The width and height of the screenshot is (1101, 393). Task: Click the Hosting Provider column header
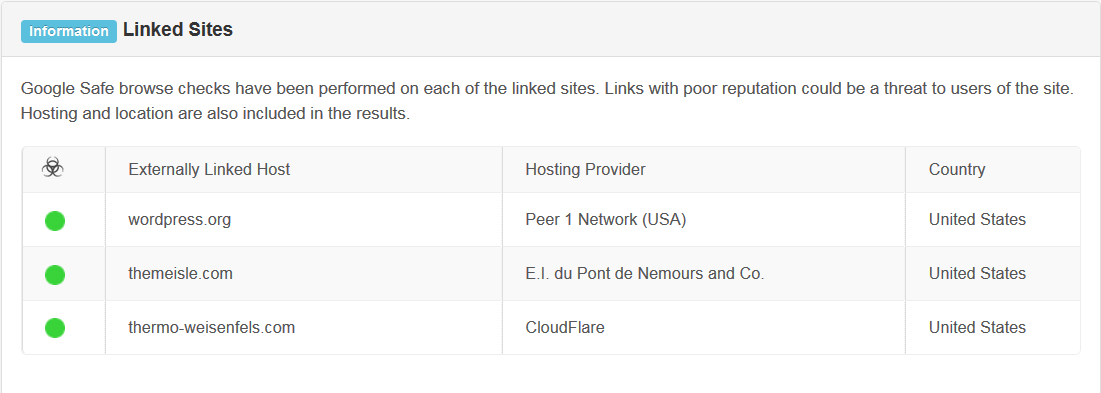pyautogui.click(x=586, y=169)
